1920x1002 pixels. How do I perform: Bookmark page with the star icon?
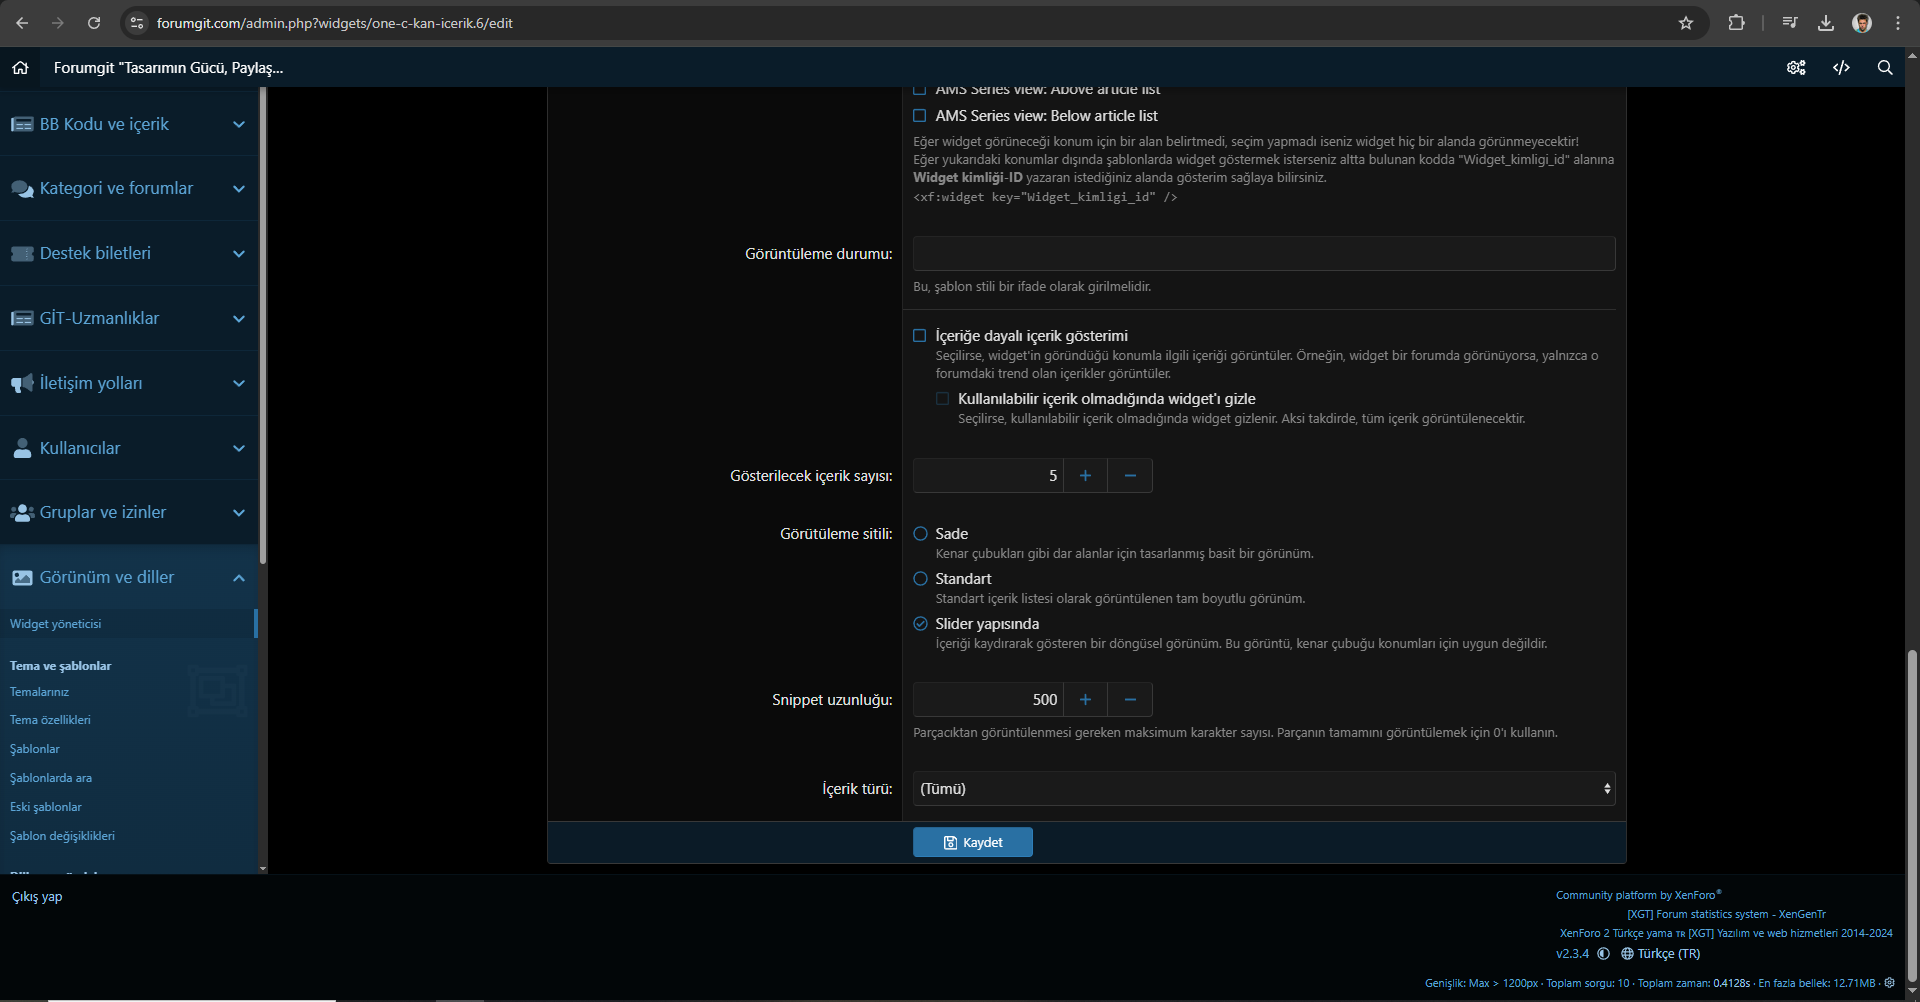click(x=1686, y=23)
